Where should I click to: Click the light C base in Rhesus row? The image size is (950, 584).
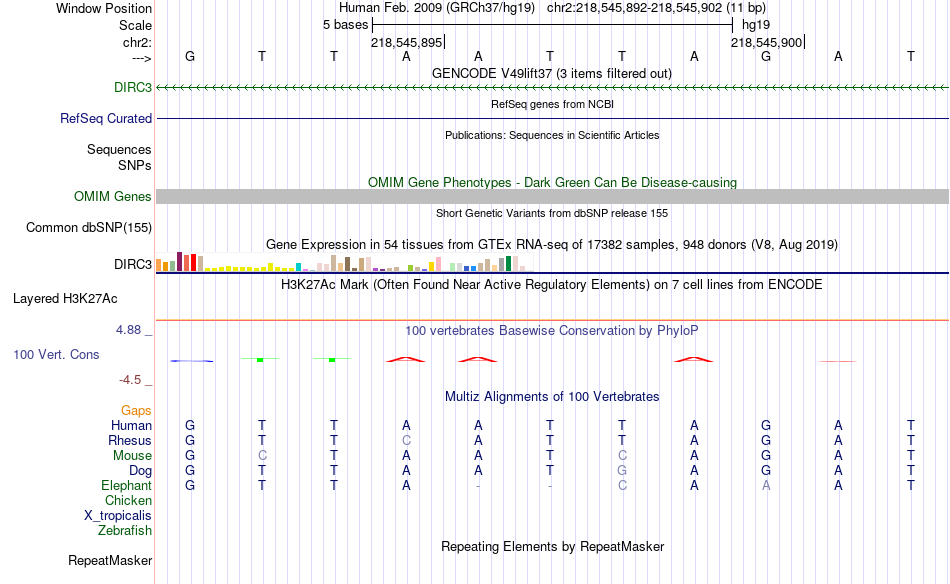click(x=406, y=440)
